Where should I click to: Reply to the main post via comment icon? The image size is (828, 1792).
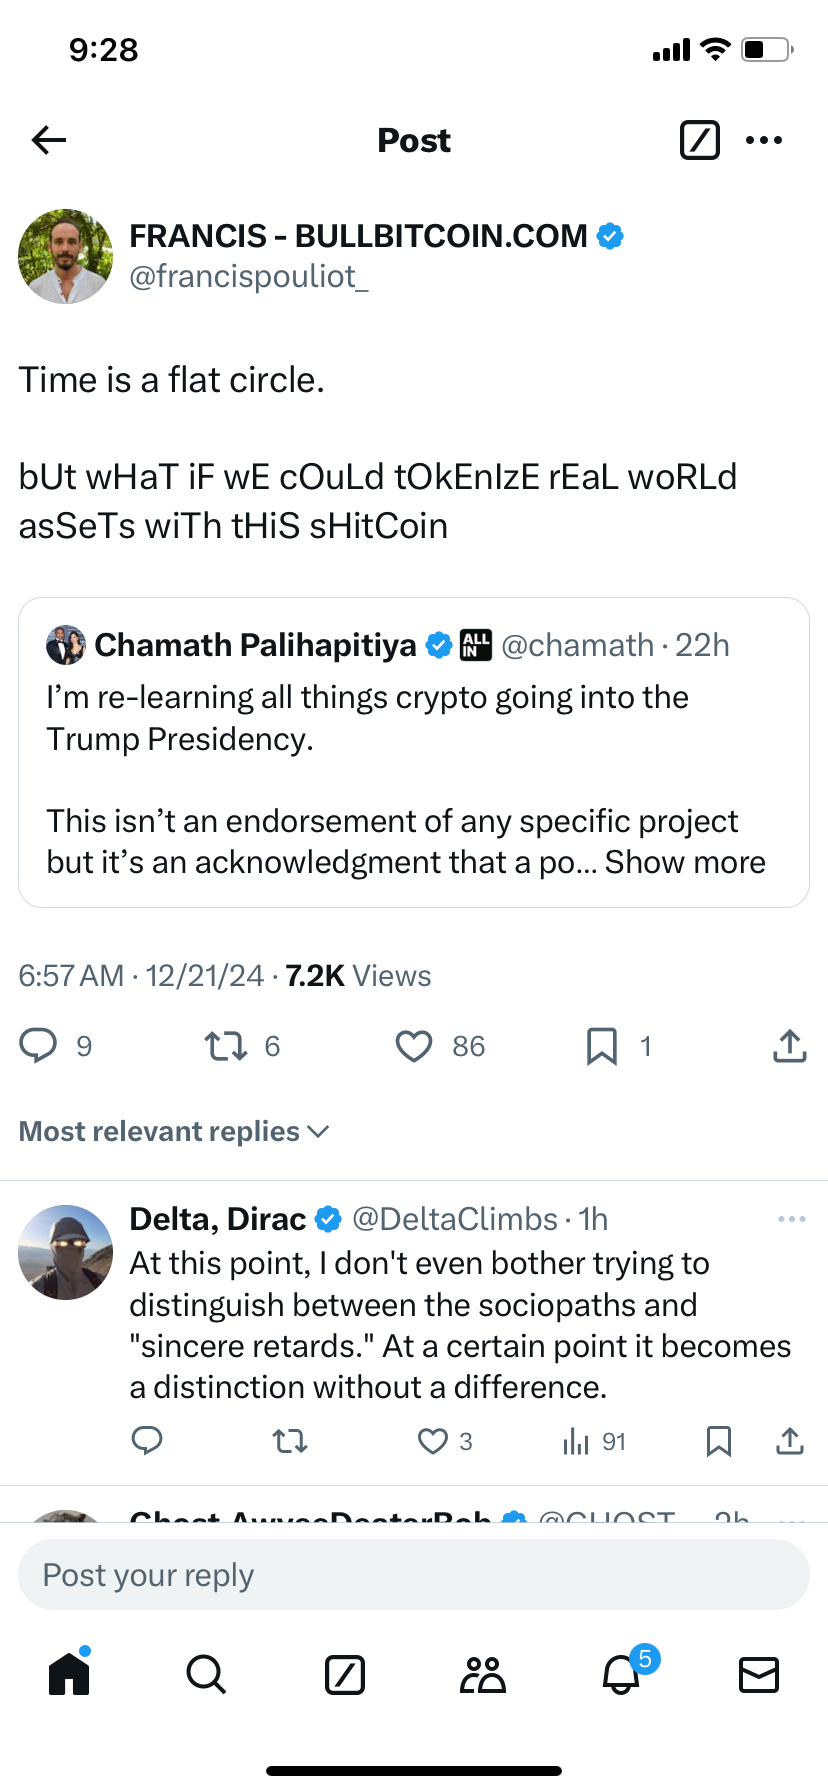[39, 1045]
